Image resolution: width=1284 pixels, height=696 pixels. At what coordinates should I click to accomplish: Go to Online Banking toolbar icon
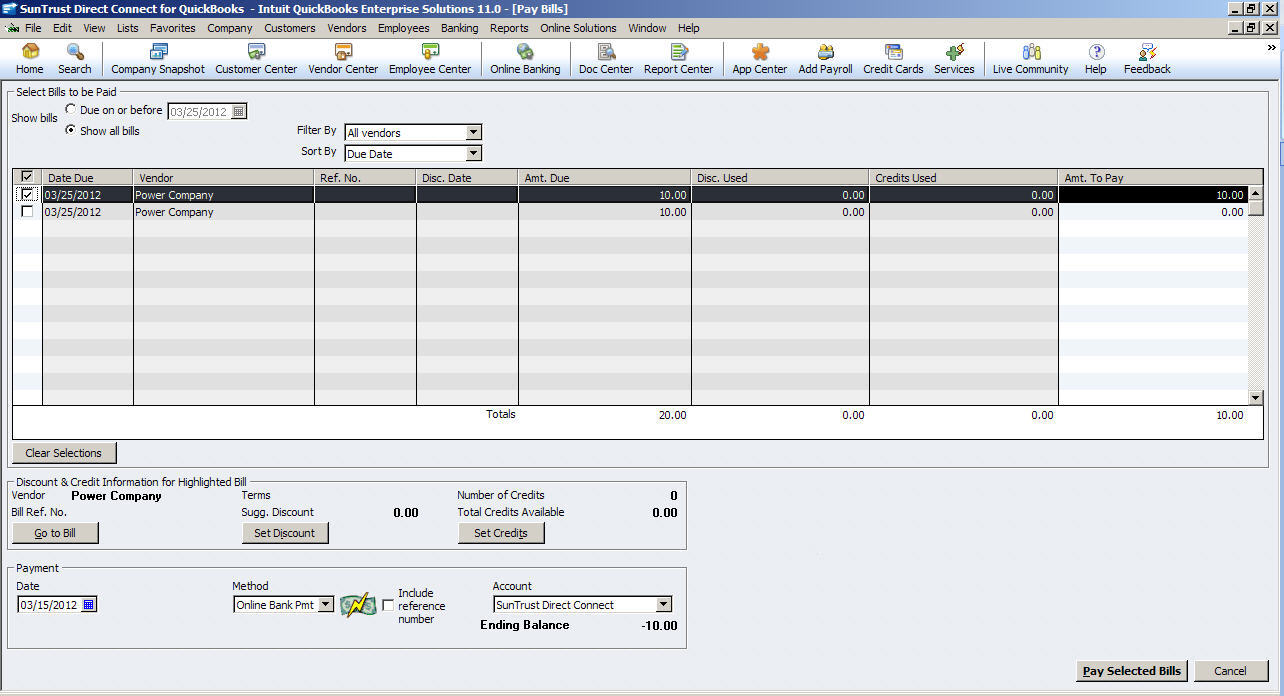click(525, 59)
